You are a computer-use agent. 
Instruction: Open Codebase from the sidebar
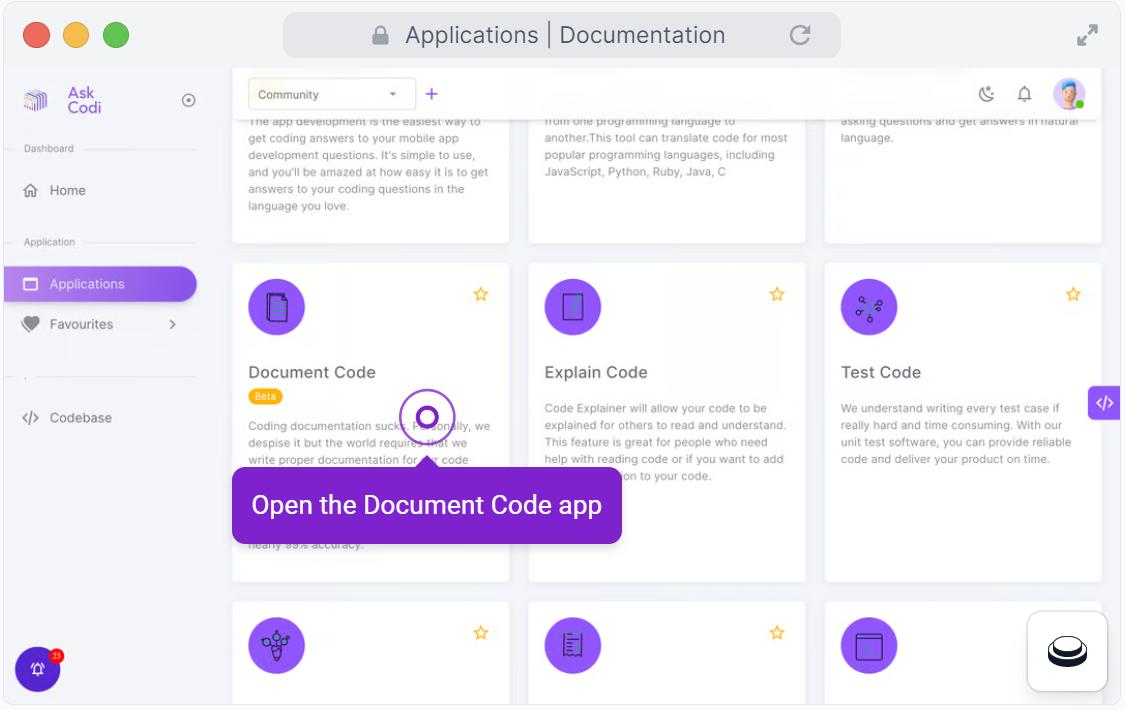pyautogui.click(x=80, y=418)
